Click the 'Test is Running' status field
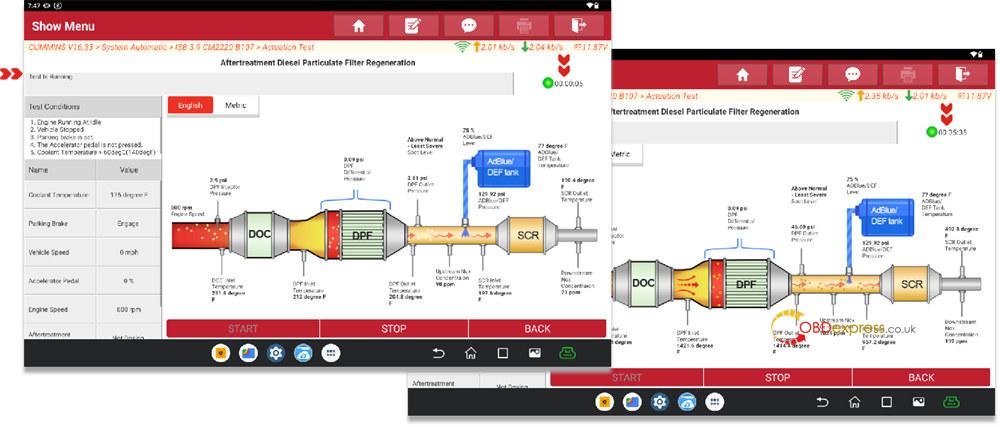 [268, 83]
